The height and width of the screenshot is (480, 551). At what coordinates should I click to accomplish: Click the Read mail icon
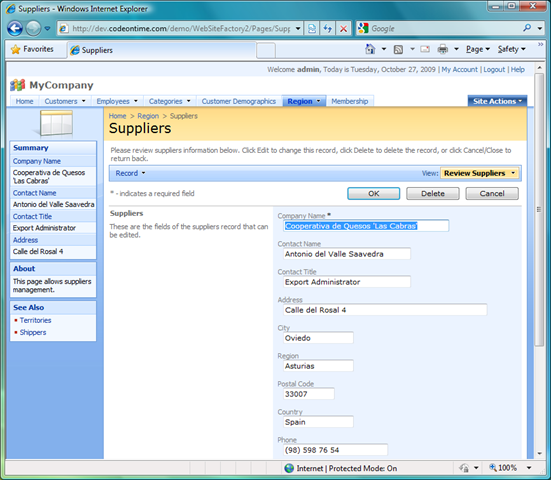coord(425,49)
